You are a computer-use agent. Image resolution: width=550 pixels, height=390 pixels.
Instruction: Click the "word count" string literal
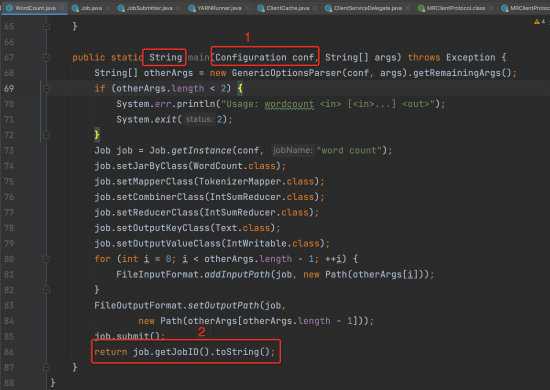click(349, 150)
